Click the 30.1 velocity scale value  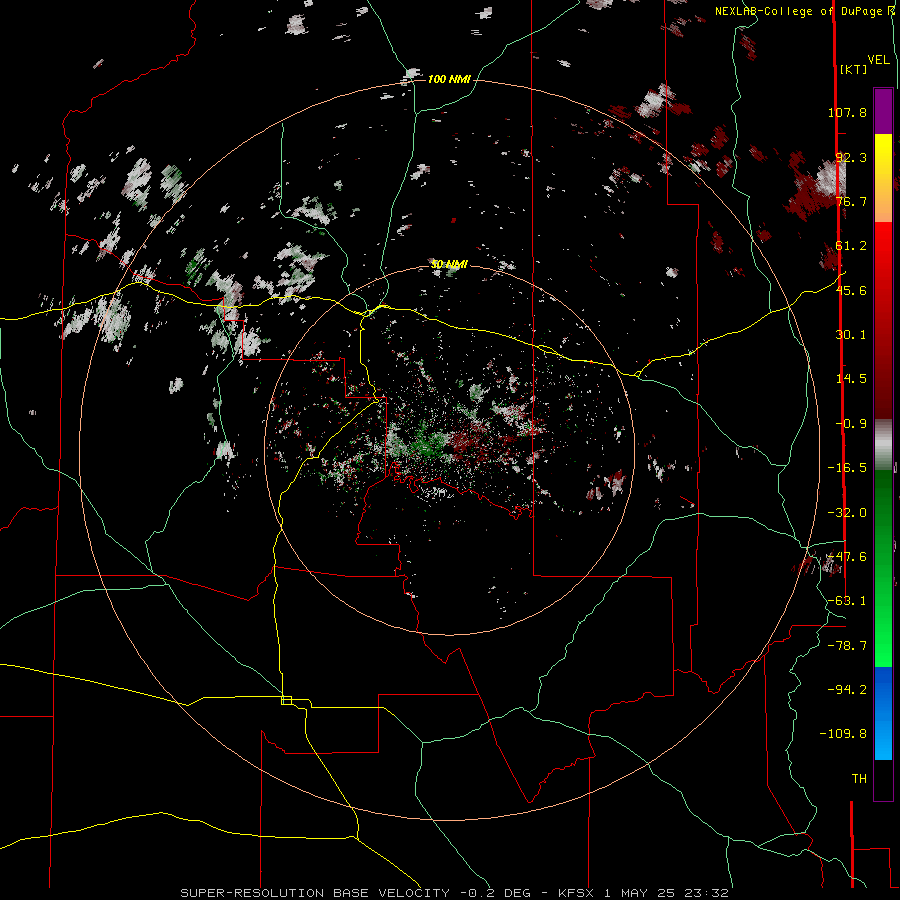tap(851, 335)
